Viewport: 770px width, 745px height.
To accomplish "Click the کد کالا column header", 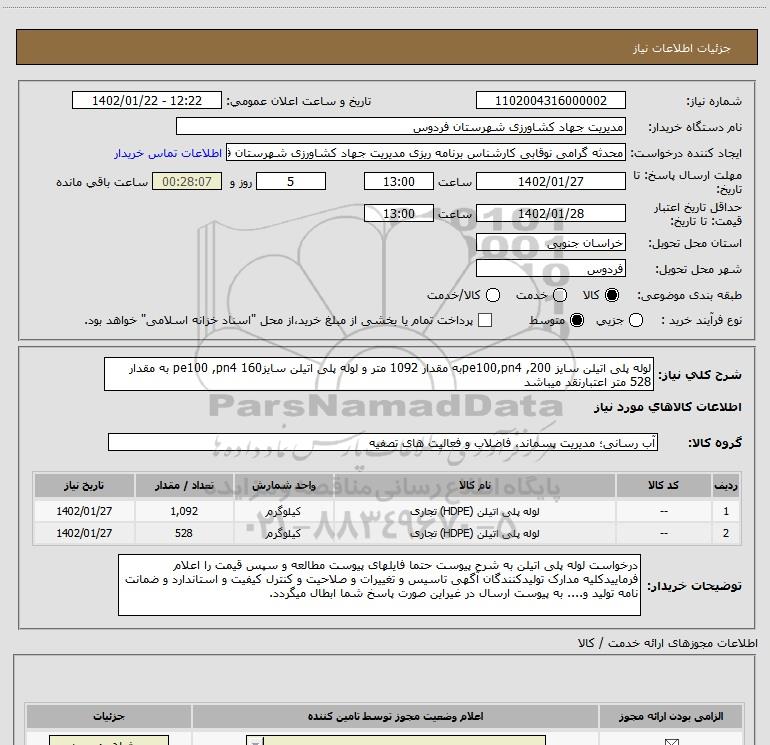I will (x=663, y=485).
